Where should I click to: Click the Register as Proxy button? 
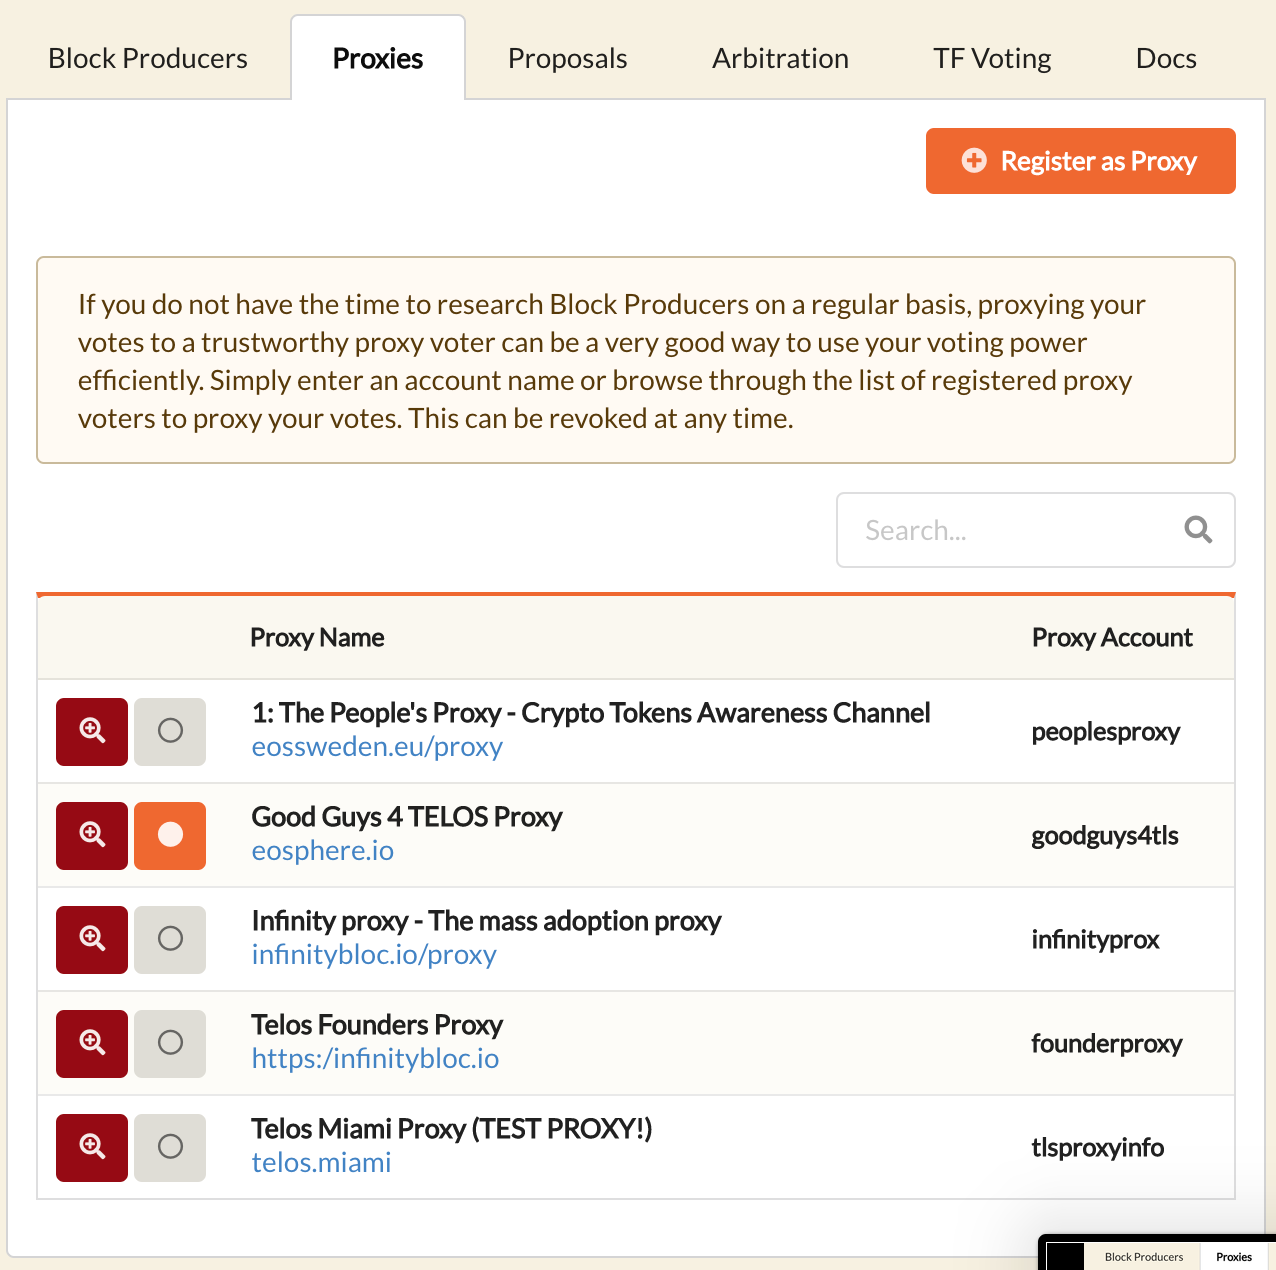pos(1080,161)
